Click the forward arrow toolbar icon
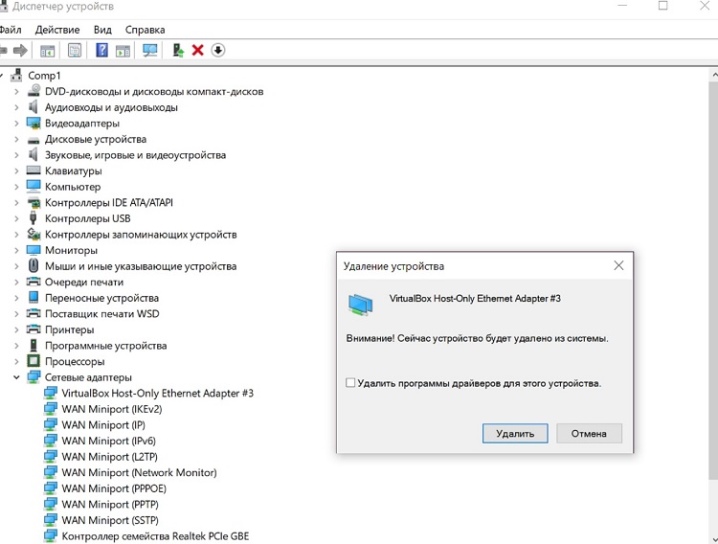The image size is (718, 544). 20,50
